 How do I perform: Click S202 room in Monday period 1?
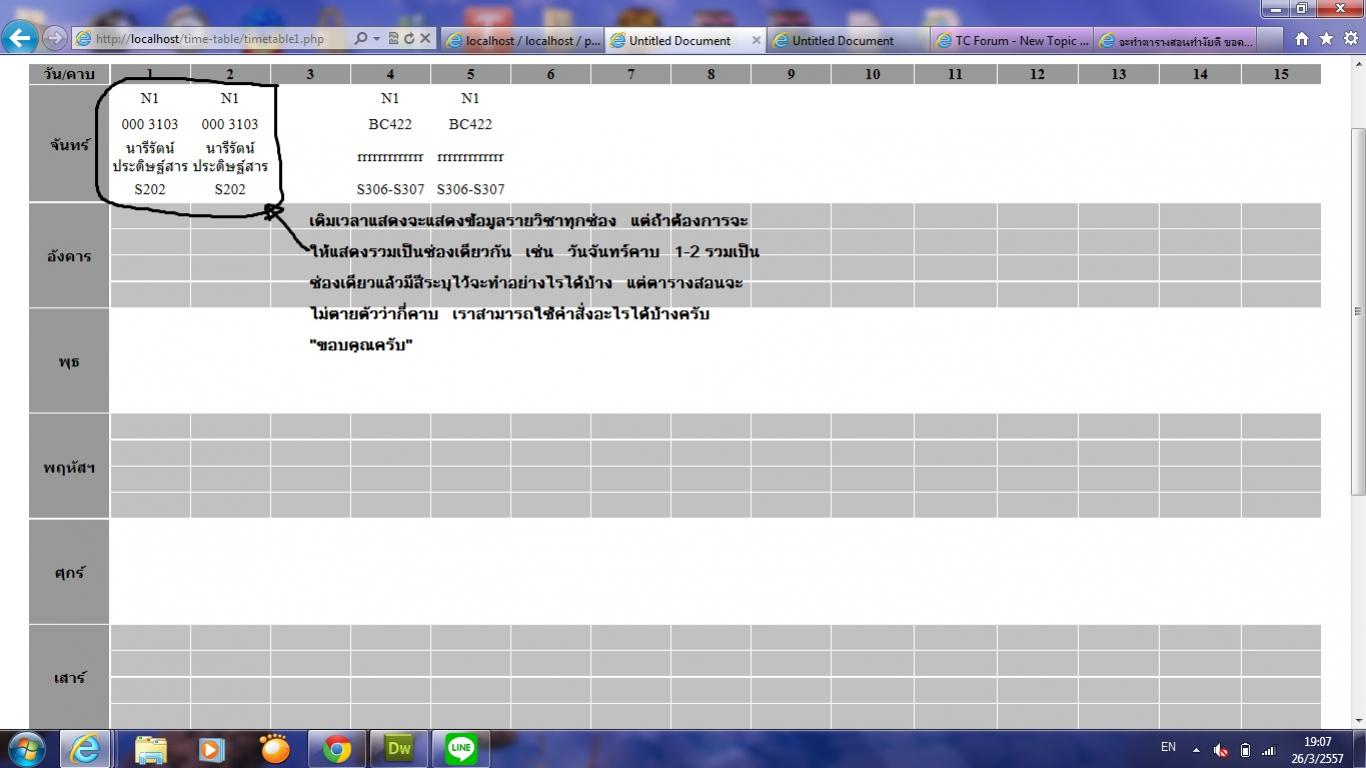(x=150, y=189)
